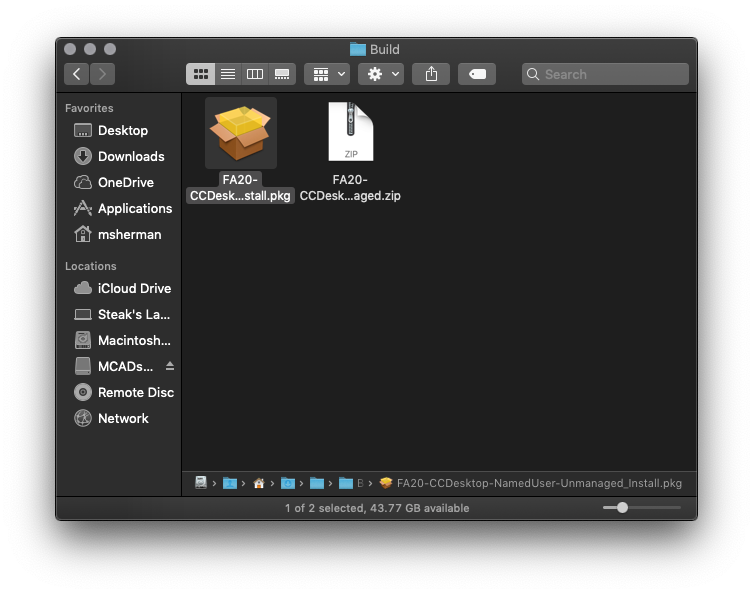Select the ZIP archive file icon
753x594 pixels.
[351, 132]
